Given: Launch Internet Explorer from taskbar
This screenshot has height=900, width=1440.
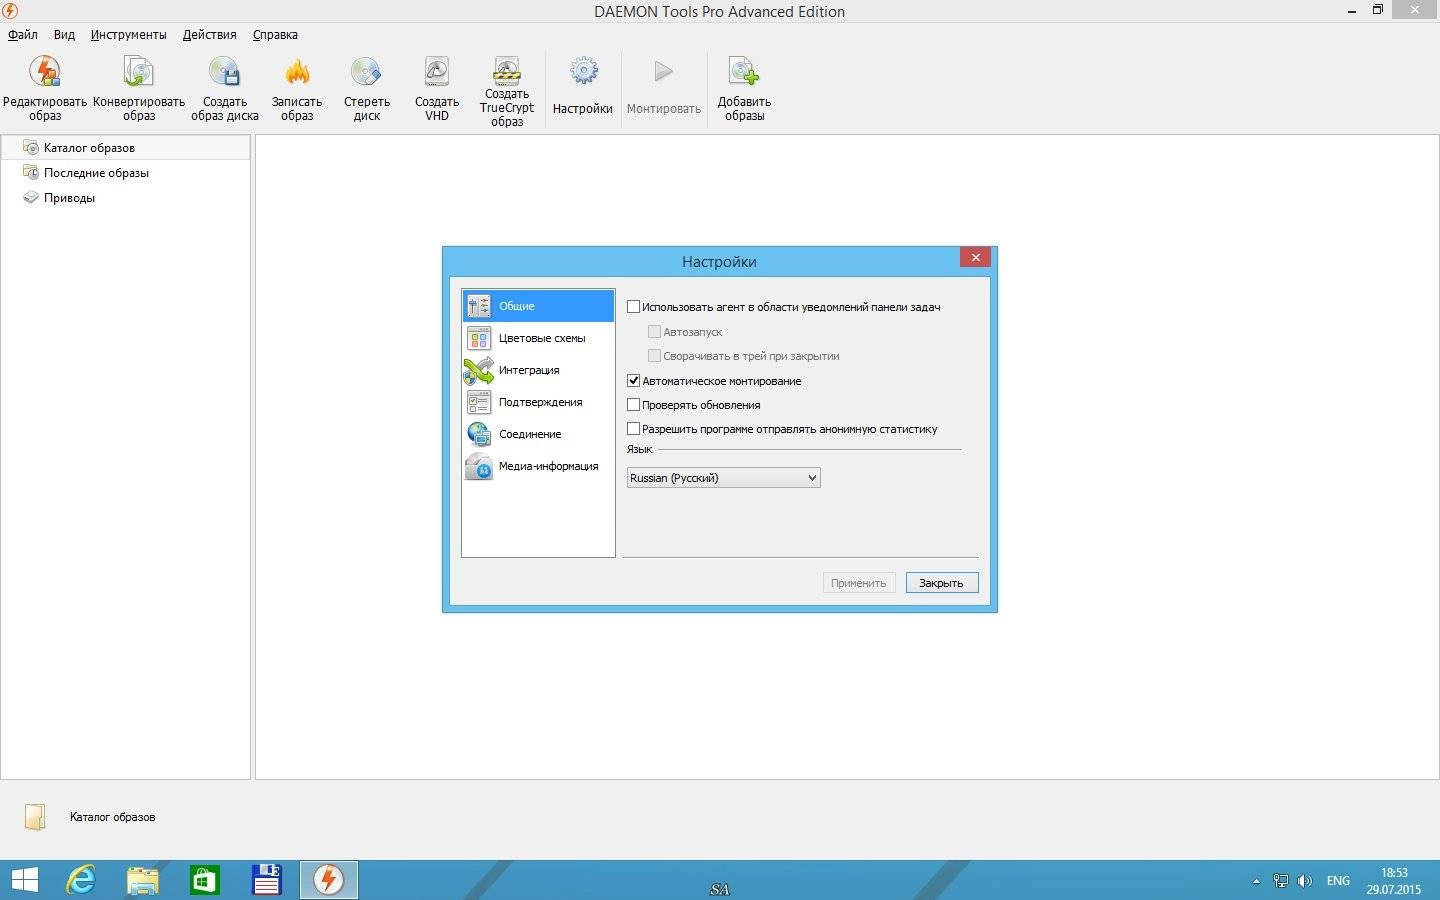Looking at the screenshot, I should [x=81, y=880].
